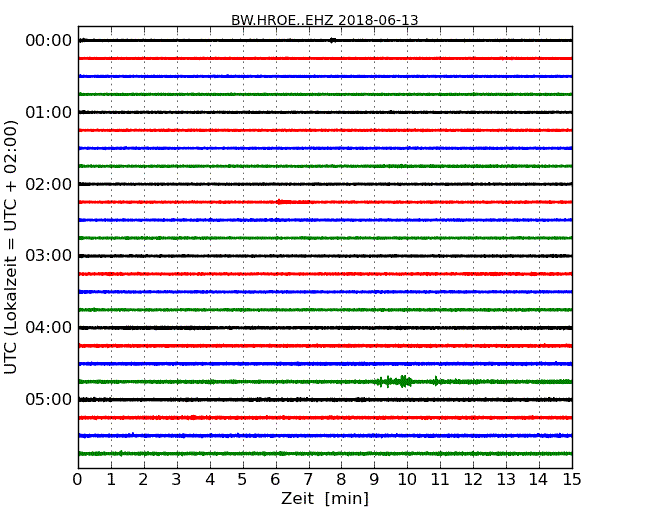Image resolution: width=650 pixels, height=520 pixels.
Task: Select the 05:00 time label
Action: [49, 399]
